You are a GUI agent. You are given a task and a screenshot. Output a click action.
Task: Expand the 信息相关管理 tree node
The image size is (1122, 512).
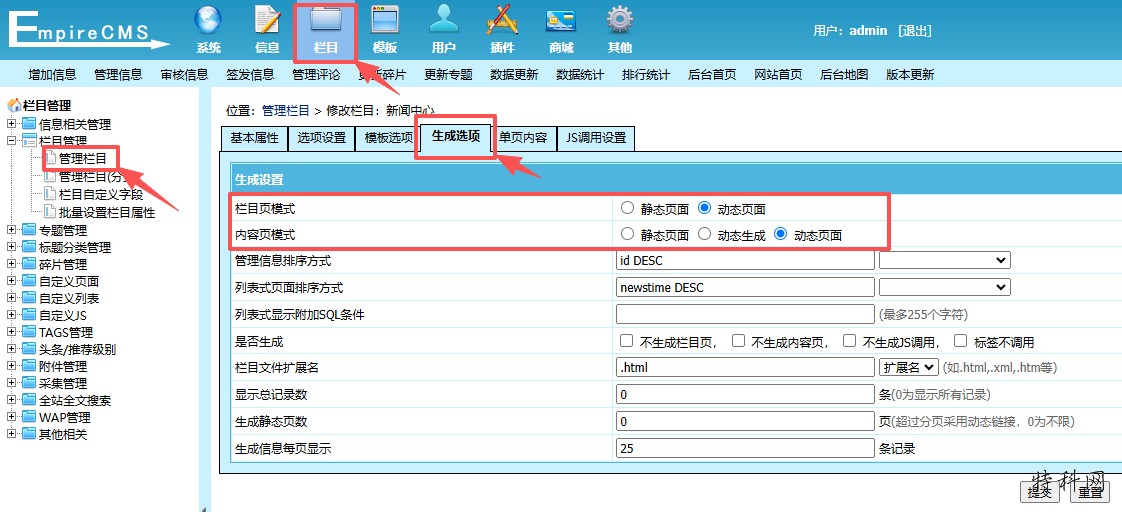point(11,124)
